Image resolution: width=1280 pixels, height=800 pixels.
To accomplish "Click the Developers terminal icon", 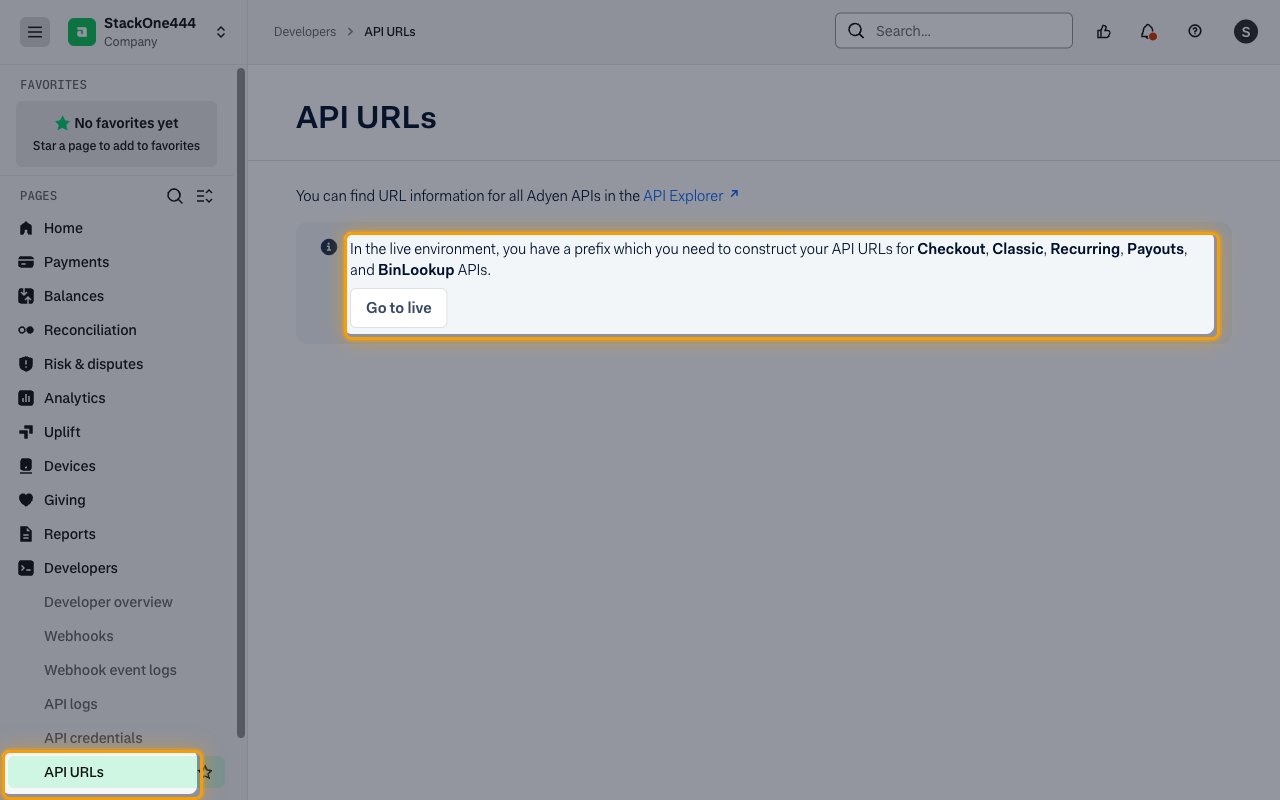I will pyautogui.click(x=26, y=568).
